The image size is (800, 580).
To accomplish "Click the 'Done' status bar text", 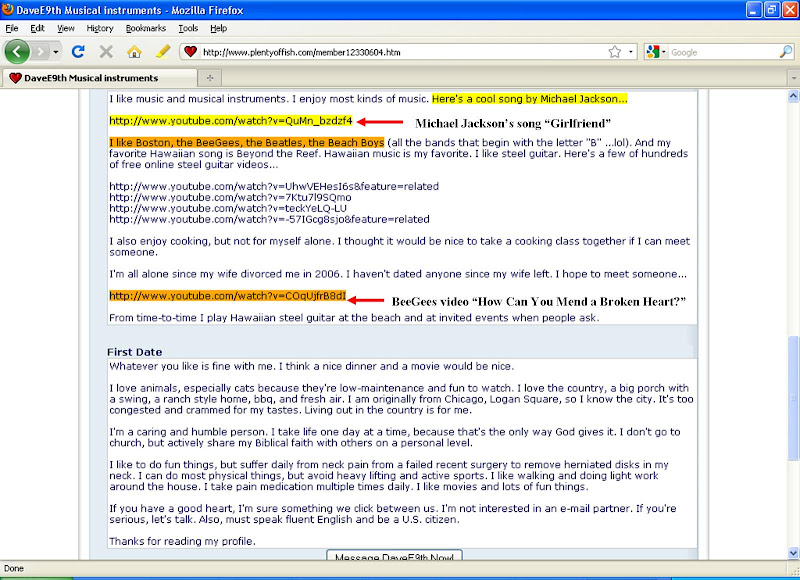I will point(14,568).
